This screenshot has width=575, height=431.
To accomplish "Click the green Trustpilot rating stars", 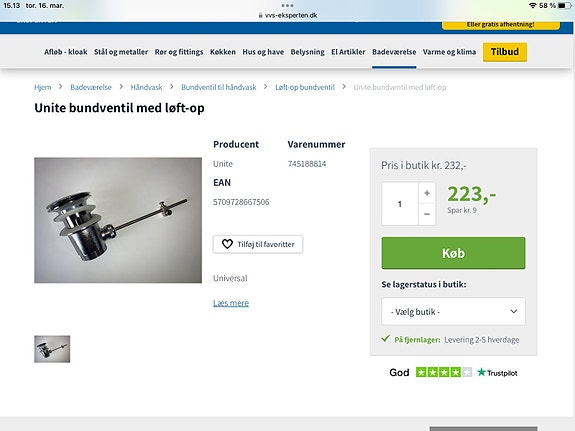I will [444, 372].
